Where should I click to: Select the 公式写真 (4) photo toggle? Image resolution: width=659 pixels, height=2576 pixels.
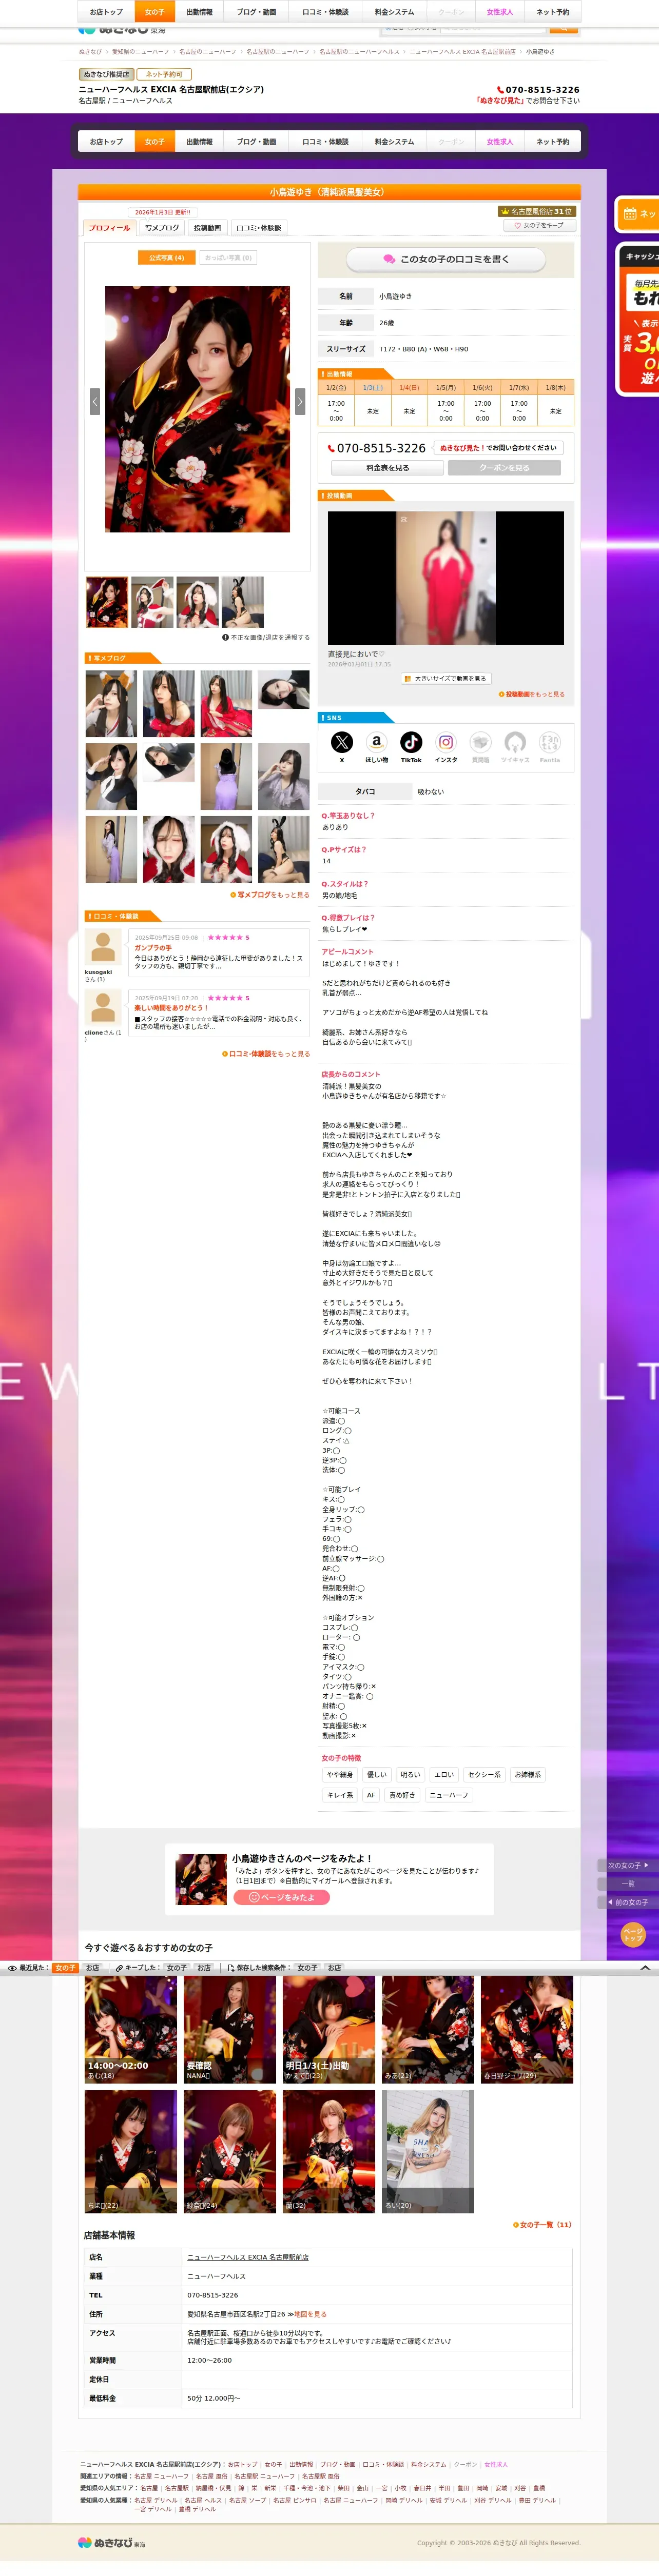click(167, 257)
